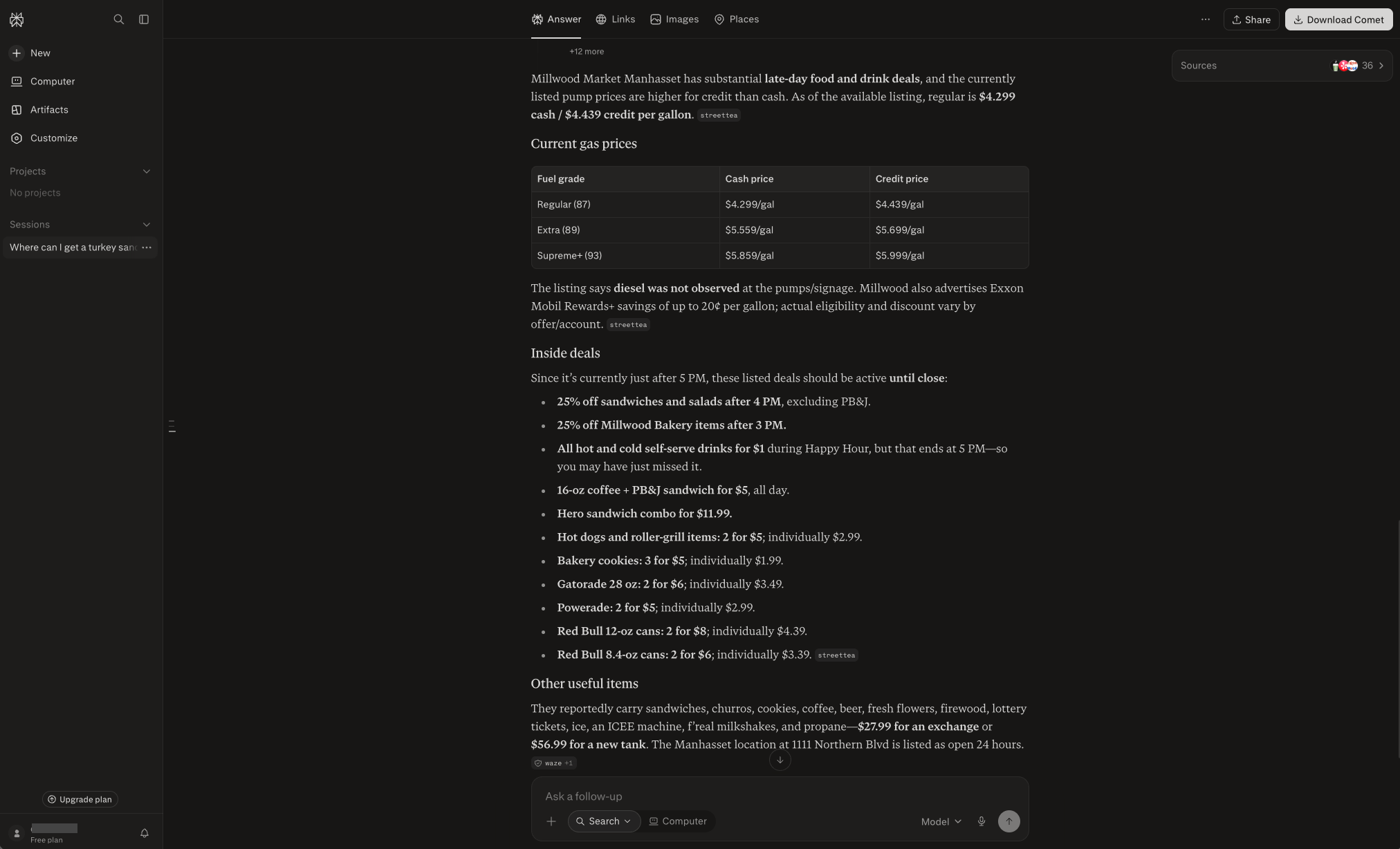Screen dimensions: 1400x849
Task: Collapse the Sessions section chevron
Action: coord(146,224)
